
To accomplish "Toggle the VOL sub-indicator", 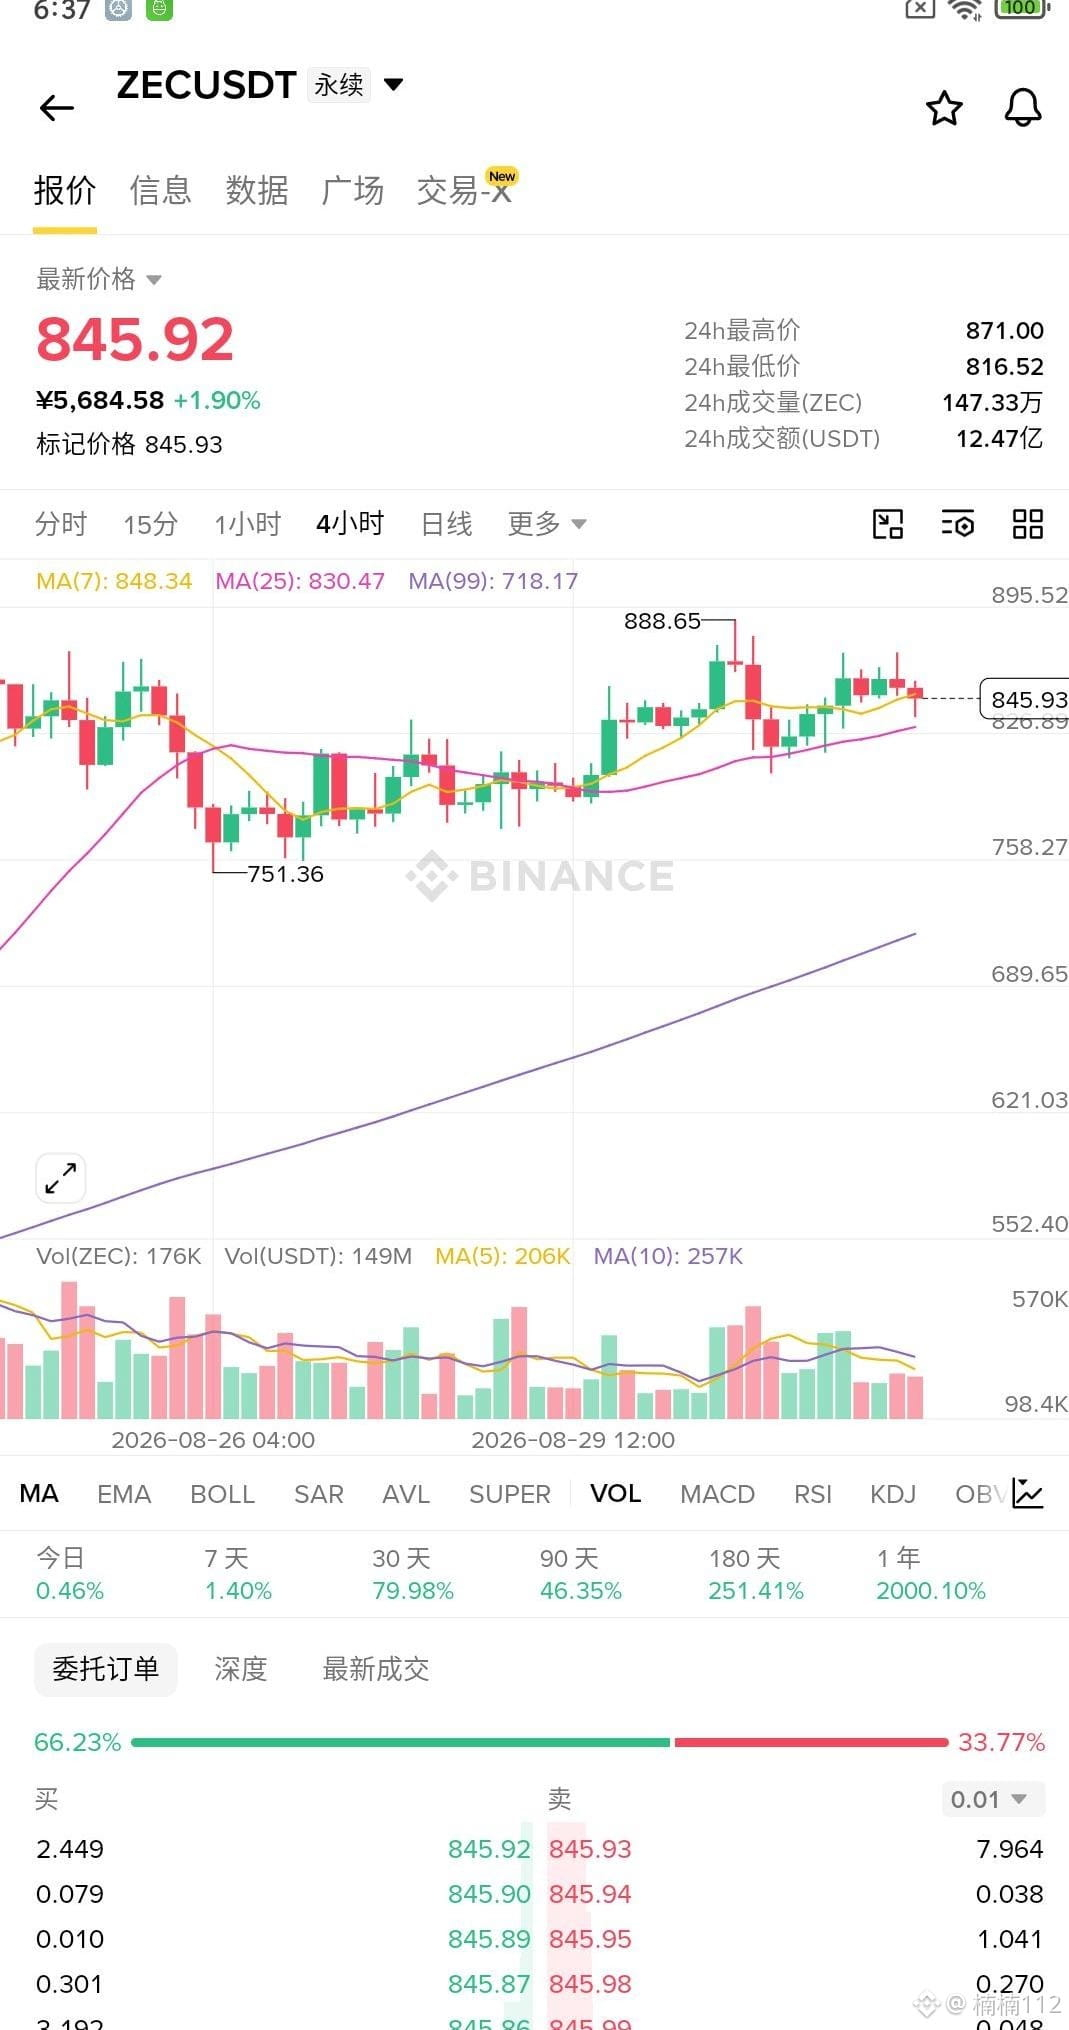I will 615,1493.
